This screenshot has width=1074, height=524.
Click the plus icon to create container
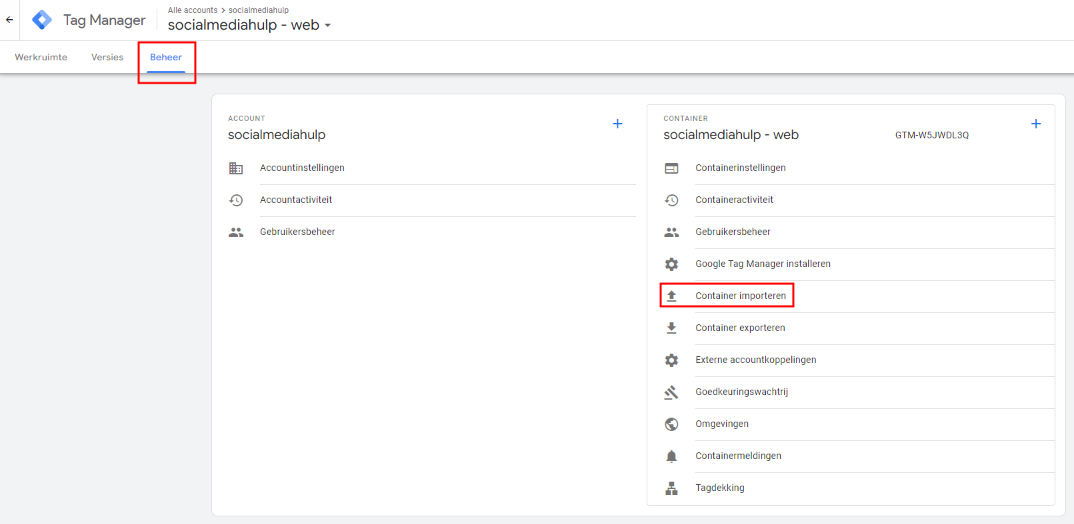(x=1035, y=124)
